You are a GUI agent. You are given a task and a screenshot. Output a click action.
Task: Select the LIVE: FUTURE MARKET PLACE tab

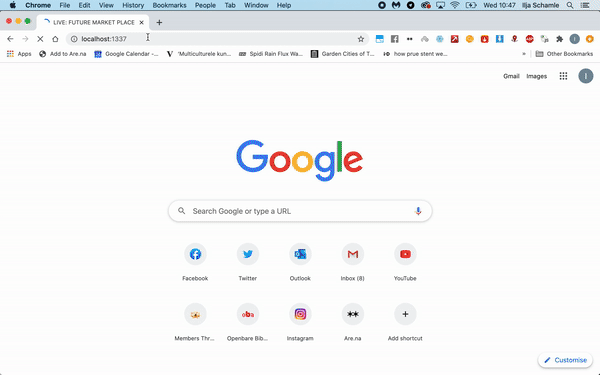pyautogui.click(x=93, y=23)
